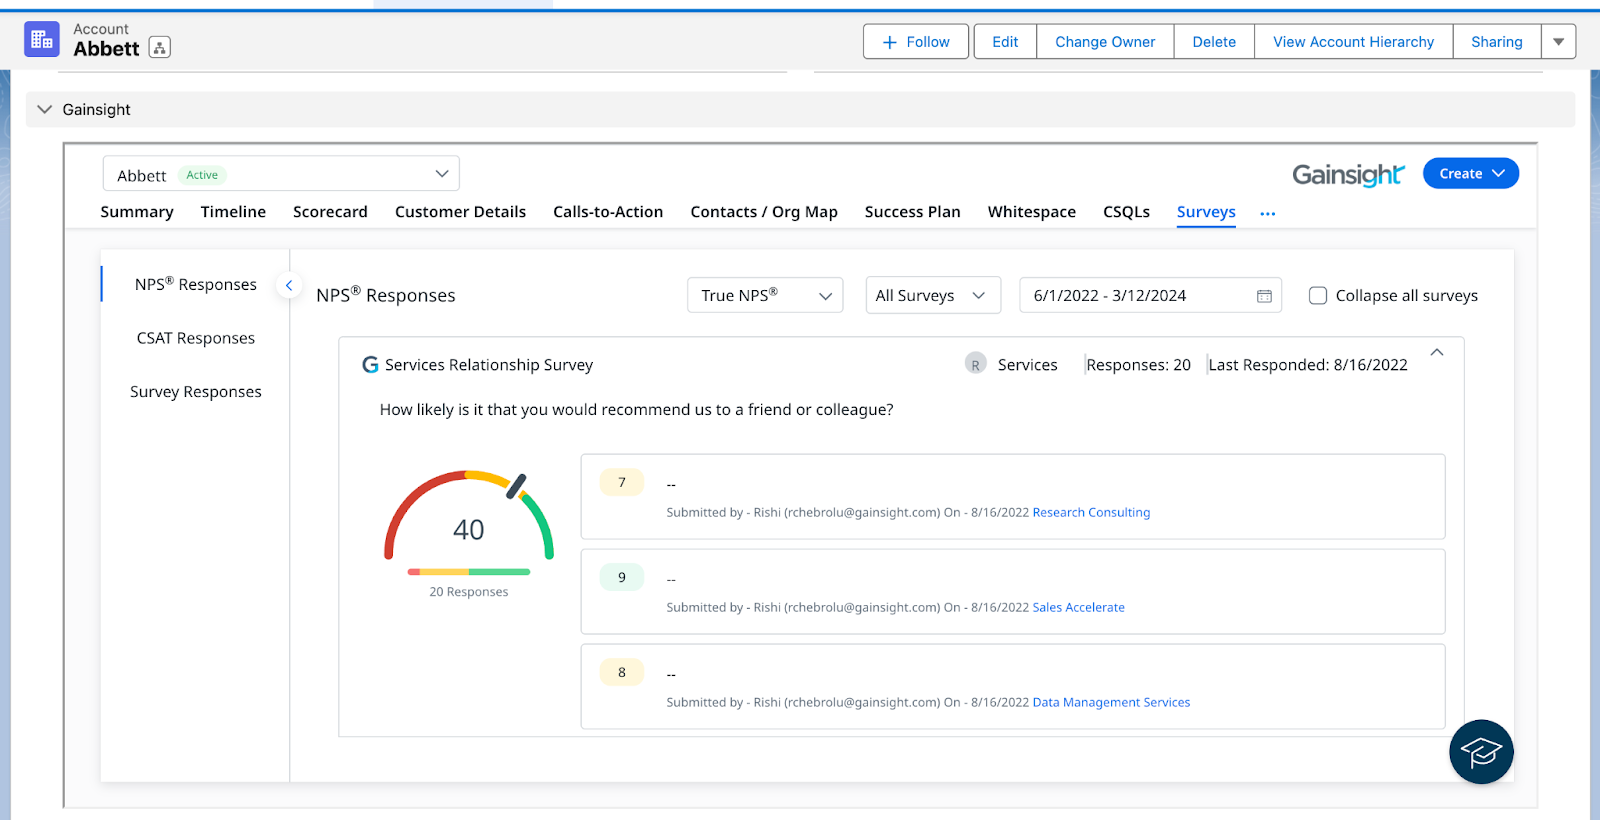Open the Success Plan tab

(912, 212)
